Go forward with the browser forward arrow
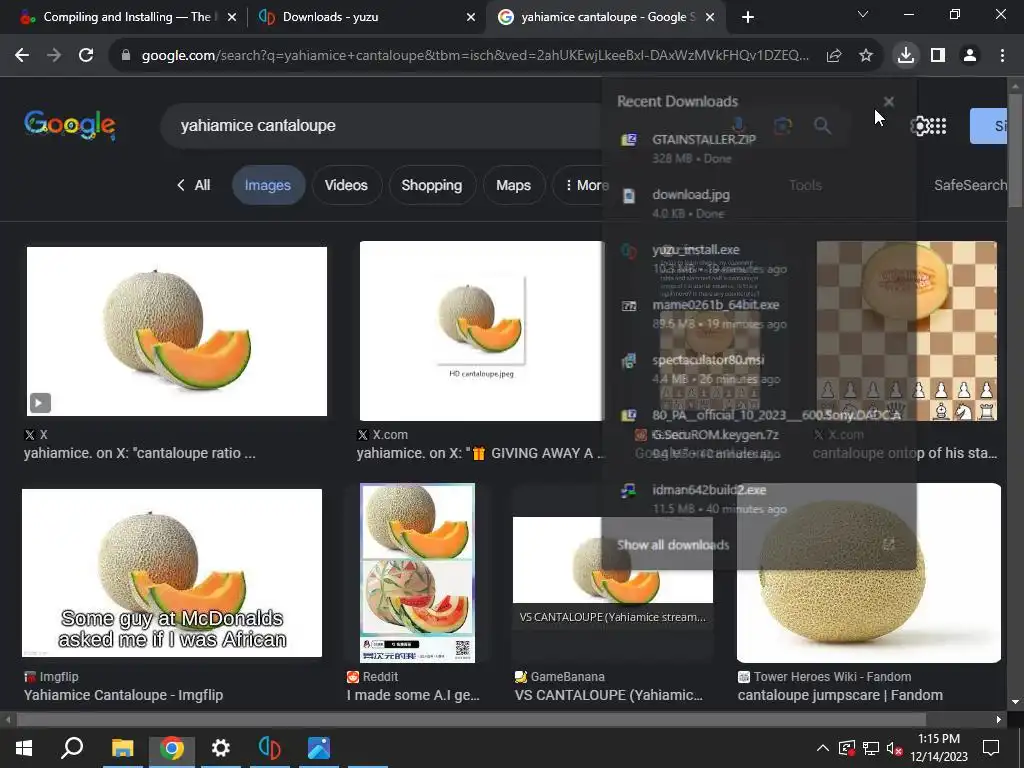The width and height of the screenshot is (1024, 768). pos(54,56)
